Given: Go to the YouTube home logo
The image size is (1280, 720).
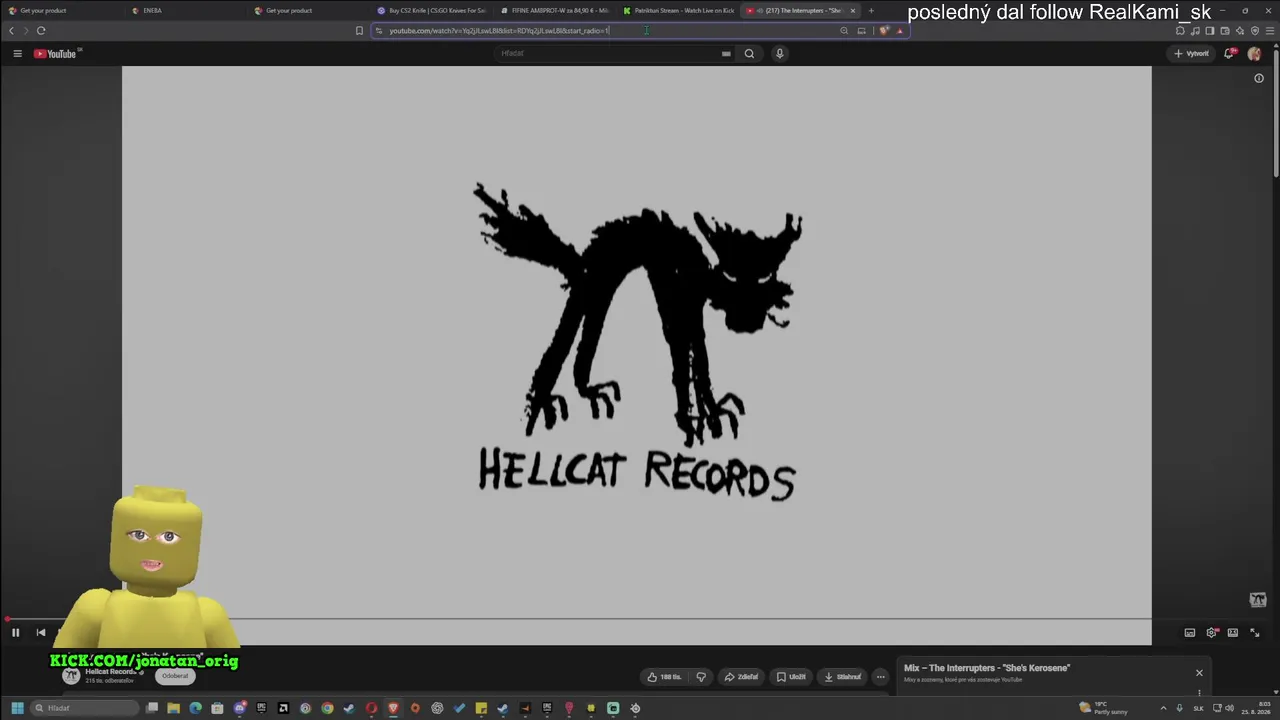Looking at the screenshot, I should [57, 53].
